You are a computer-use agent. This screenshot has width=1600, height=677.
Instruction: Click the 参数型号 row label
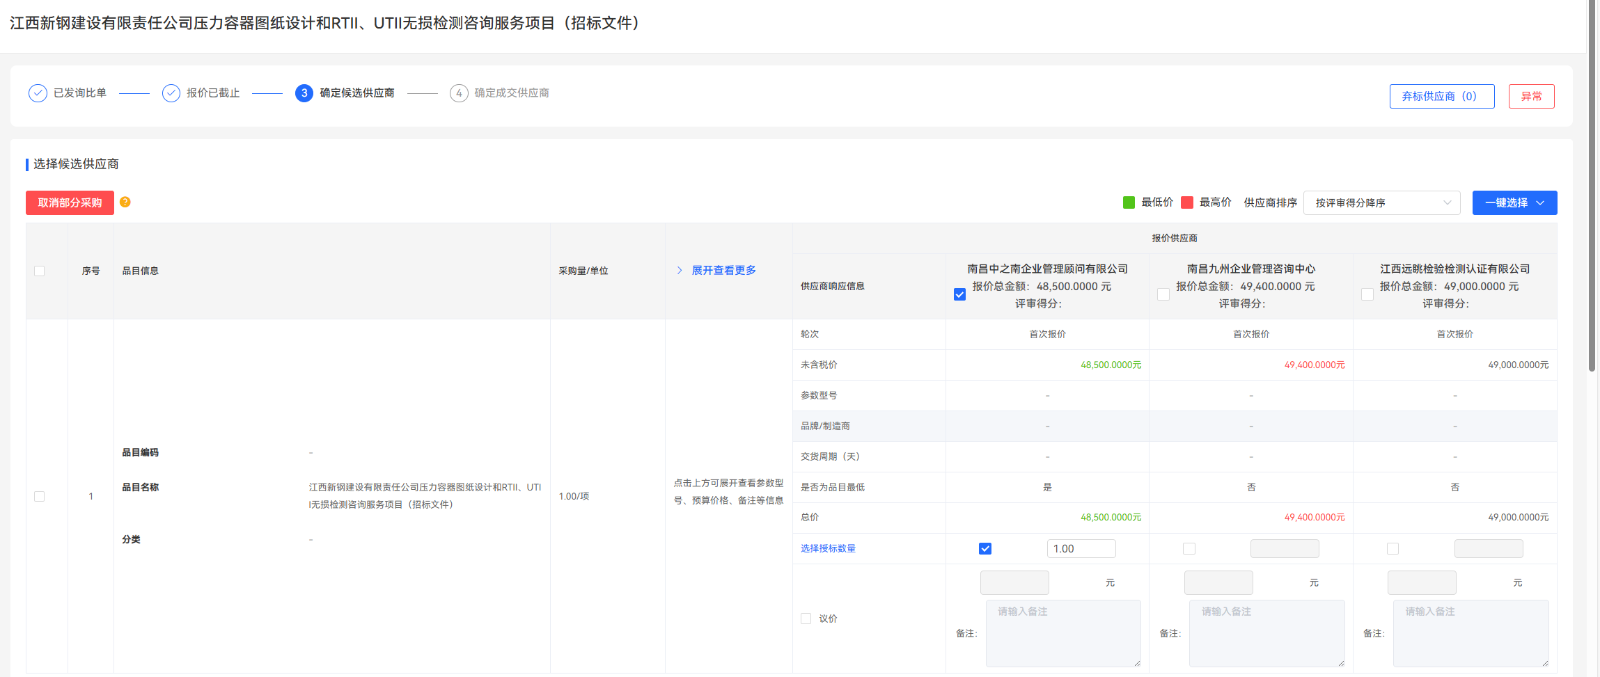(819, 396)
